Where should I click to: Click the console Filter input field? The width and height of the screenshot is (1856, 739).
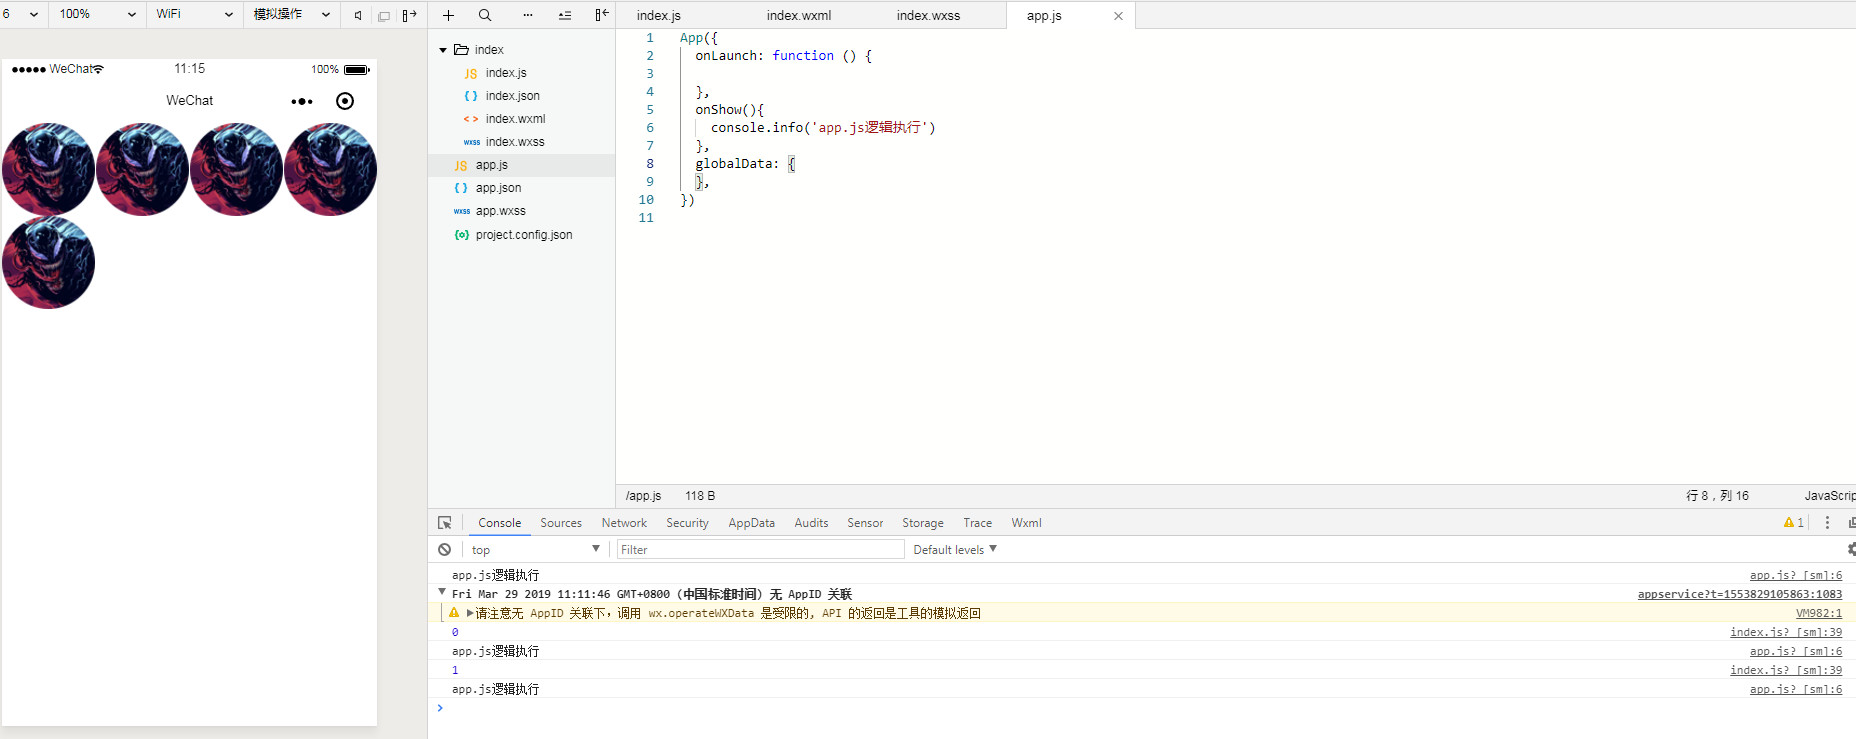(x=760, y=549)
